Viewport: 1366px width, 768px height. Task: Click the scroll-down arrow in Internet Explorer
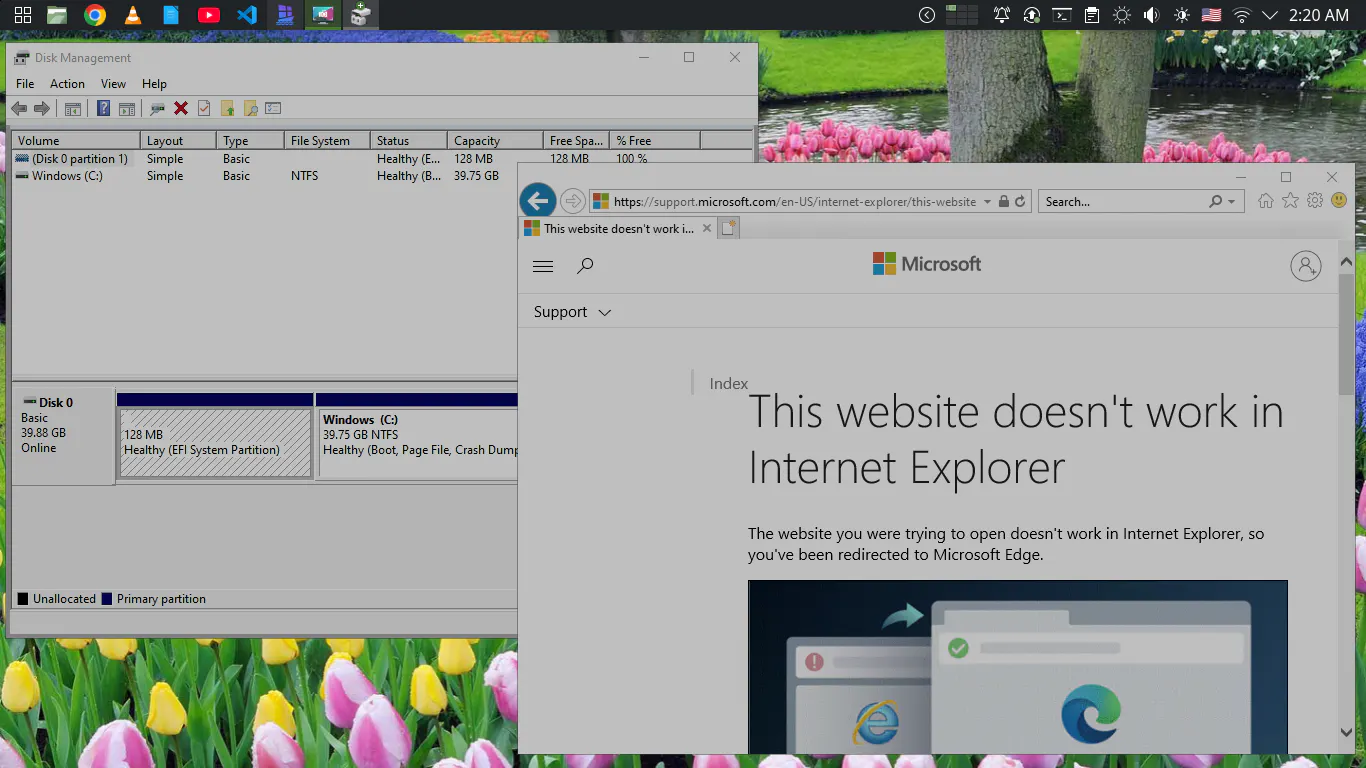click(x=1346, y=732)
